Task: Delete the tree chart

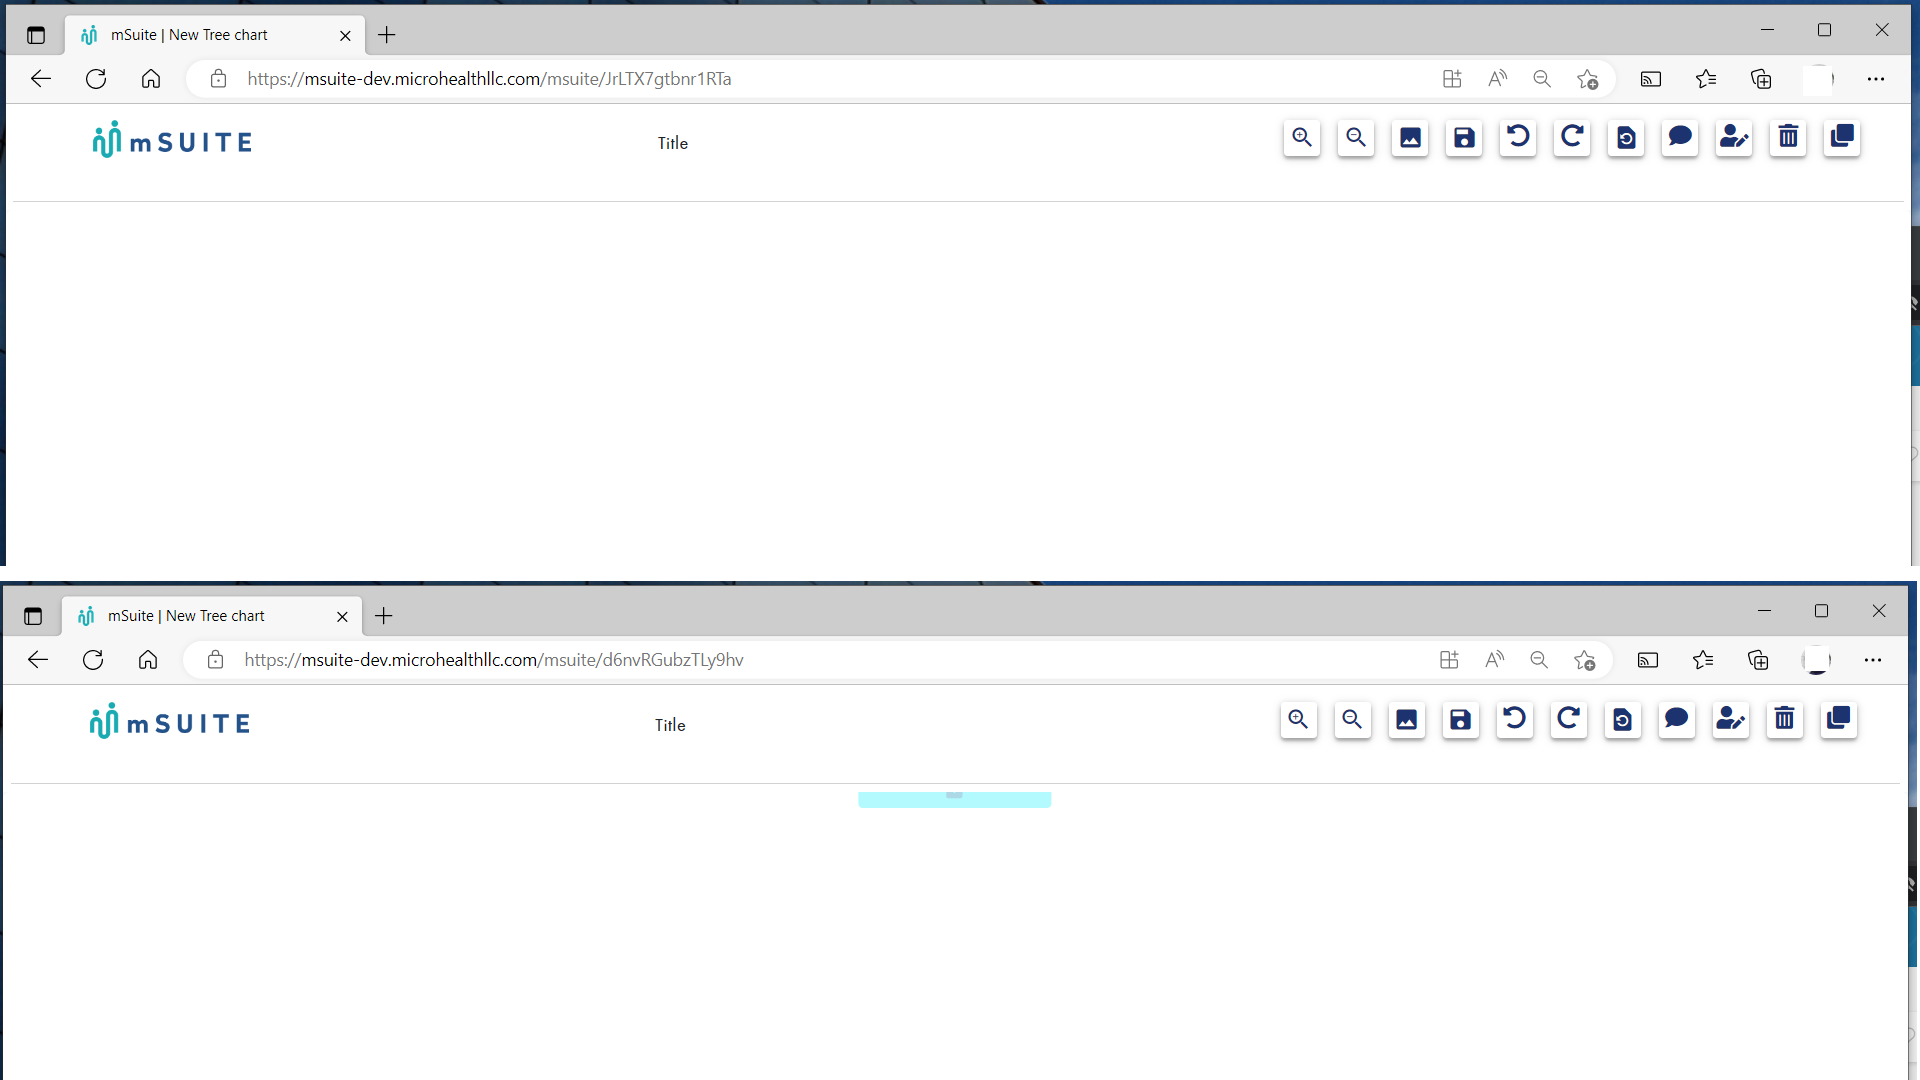Action: click(x=1787, y=138)
